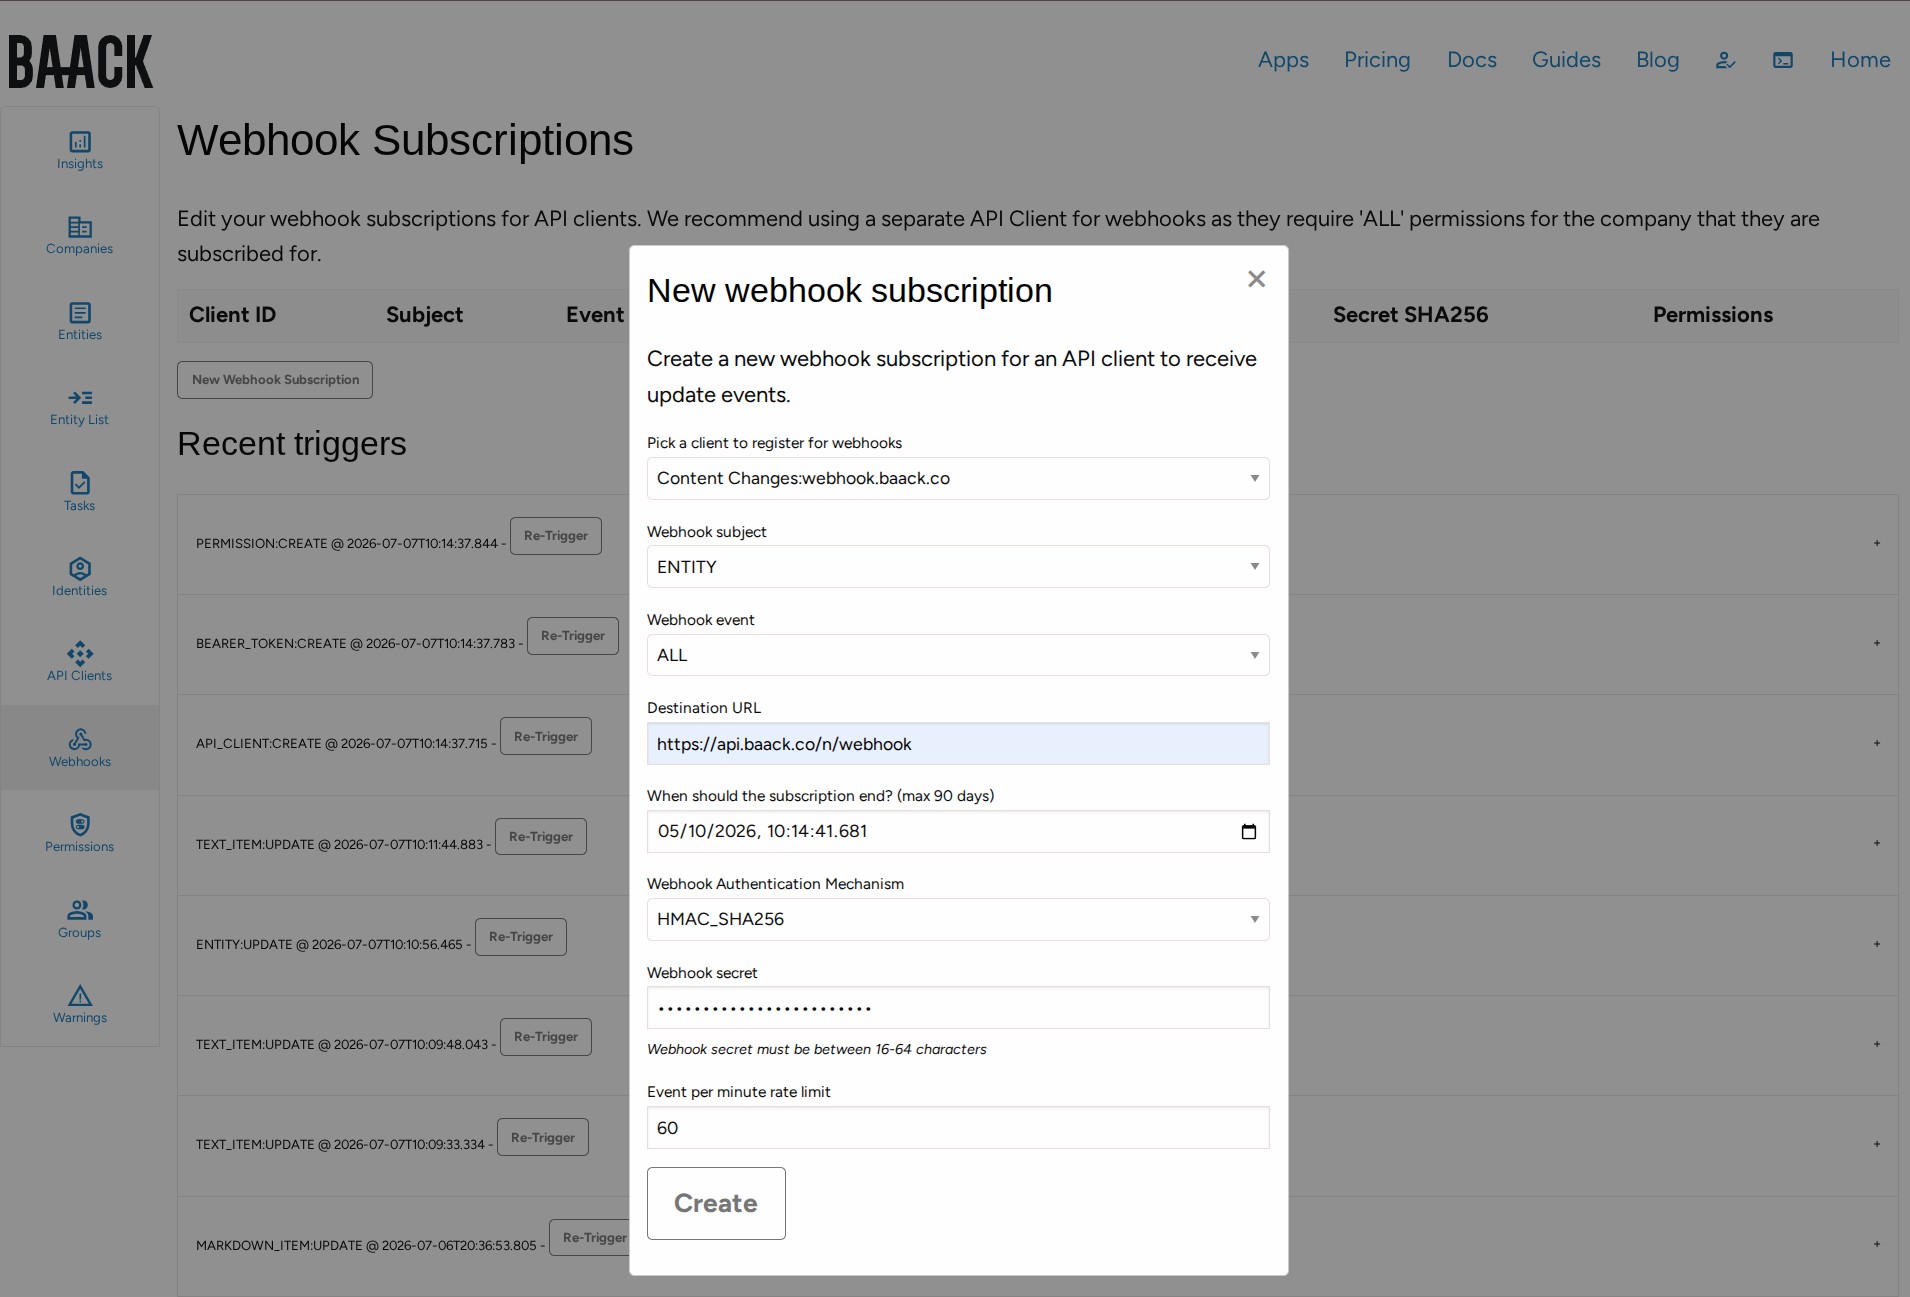Expand the BEARER_TOKEN:CREATE trigger row
Image resolution: width=1910 pixels, height=1297 pixels.
coord(1877,643)
